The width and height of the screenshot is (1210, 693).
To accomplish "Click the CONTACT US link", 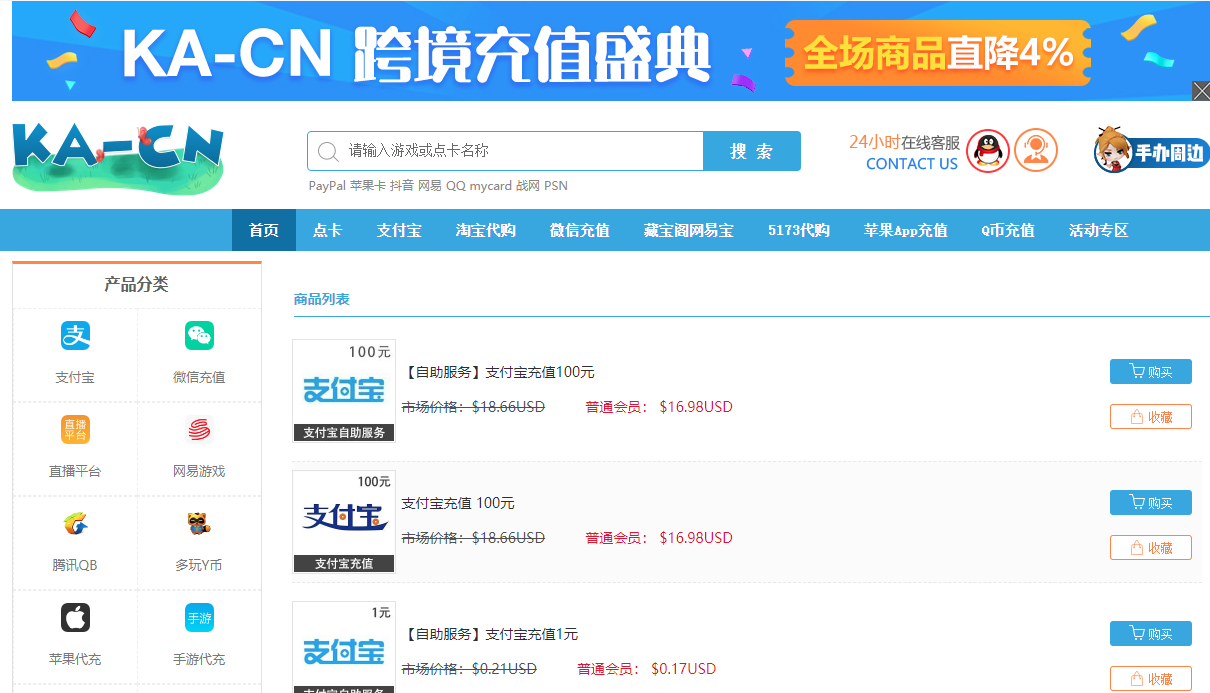I will (x=912, y=164).
